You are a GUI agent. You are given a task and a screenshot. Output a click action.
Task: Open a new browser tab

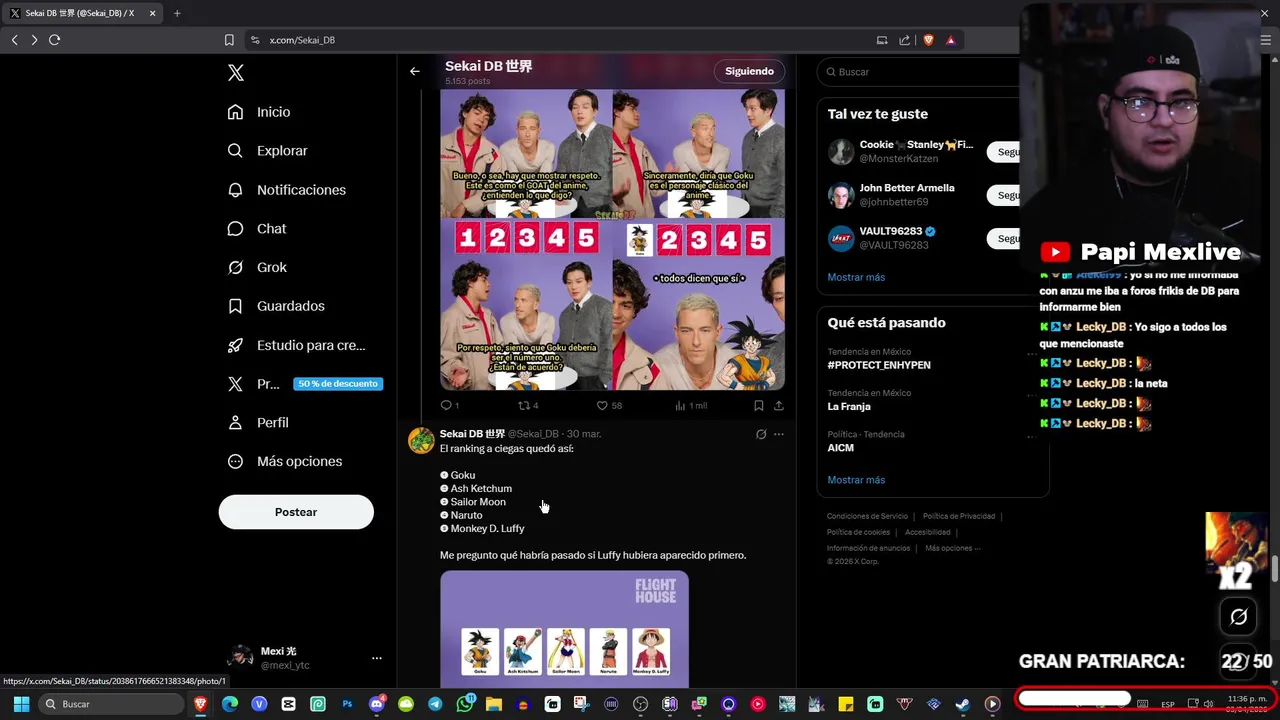tap(177, 13)
